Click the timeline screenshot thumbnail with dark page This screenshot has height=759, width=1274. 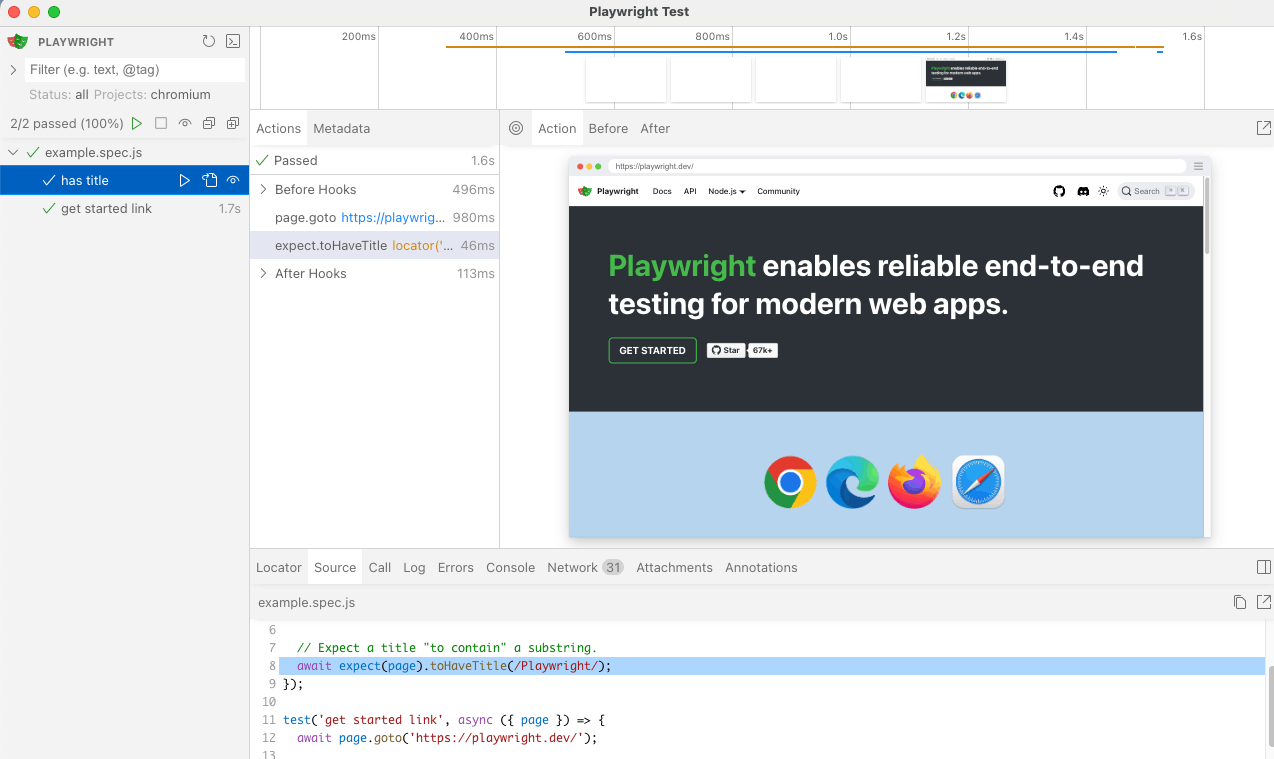(966, 80)
